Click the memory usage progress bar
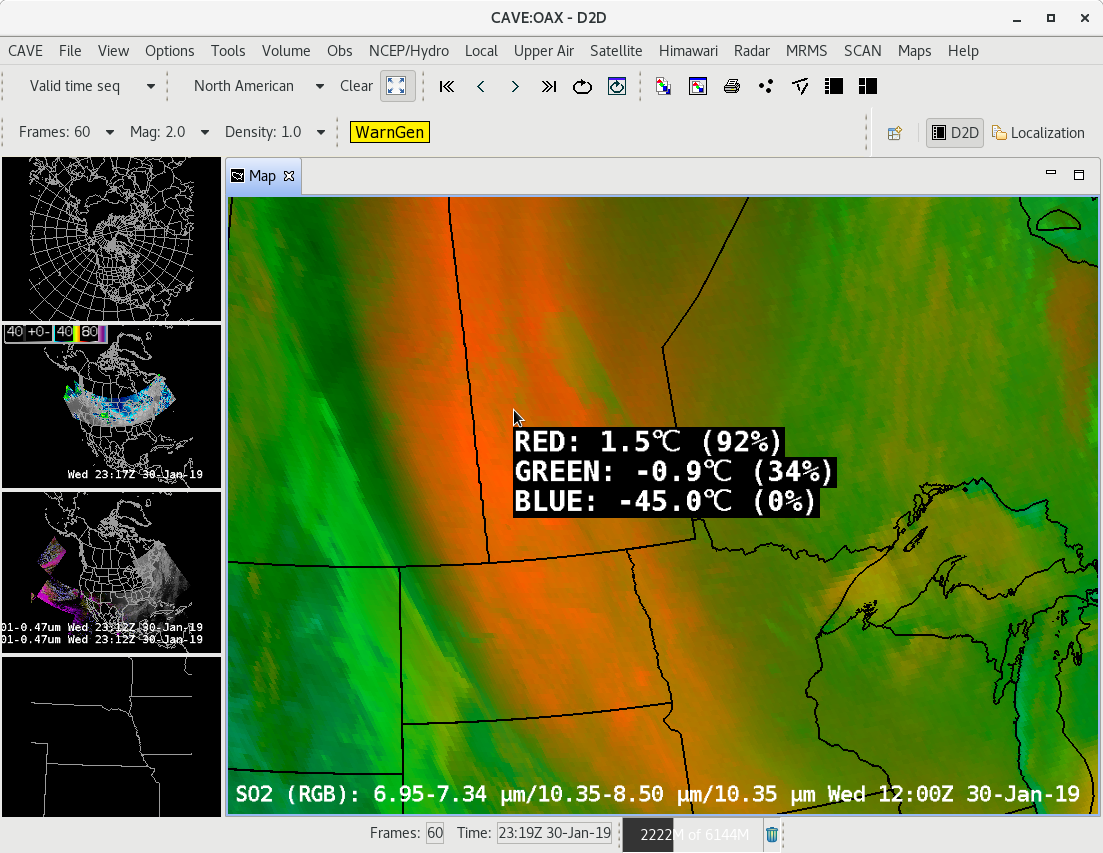 (x=691, y=834)
